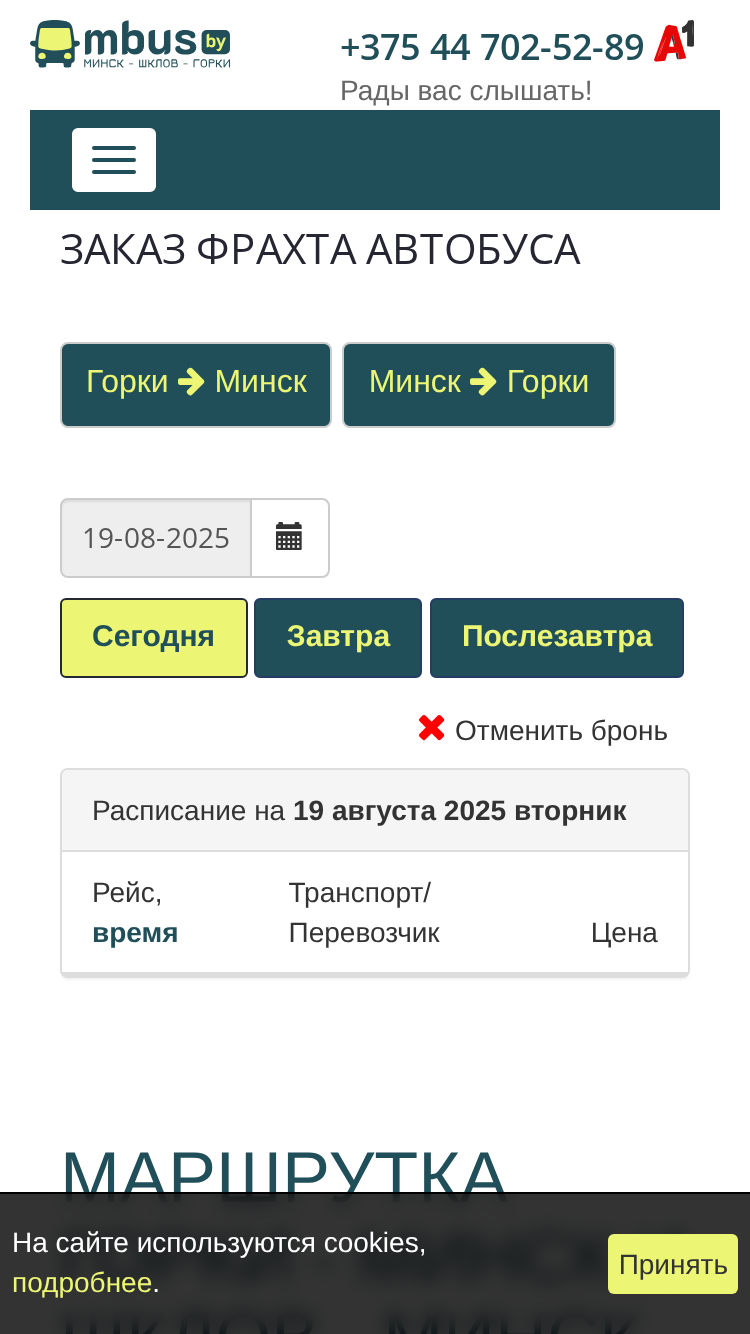This screenshot has width=750, height=1334.
Task: Select the Сегодня day option
Action: (154, 638)
